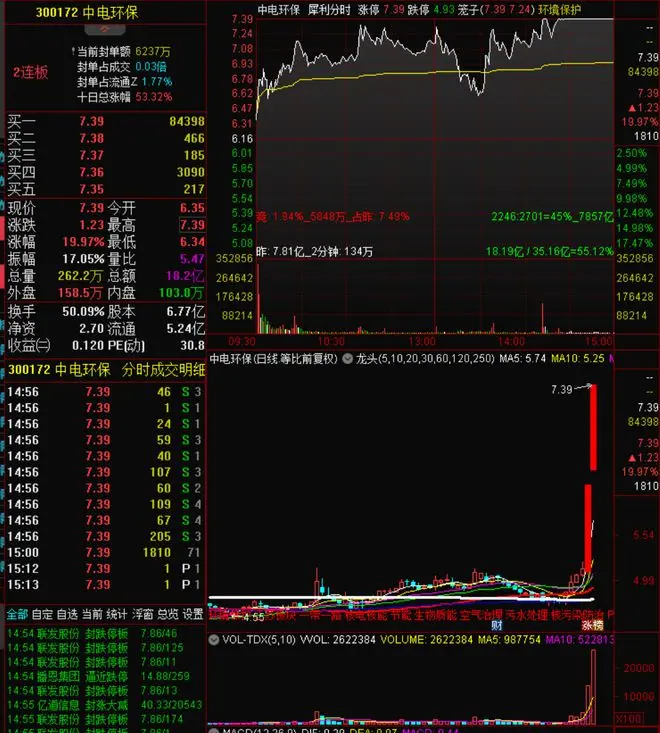Open the 统计 tab
The image size is (660, 733).
(x=118, y=613)
